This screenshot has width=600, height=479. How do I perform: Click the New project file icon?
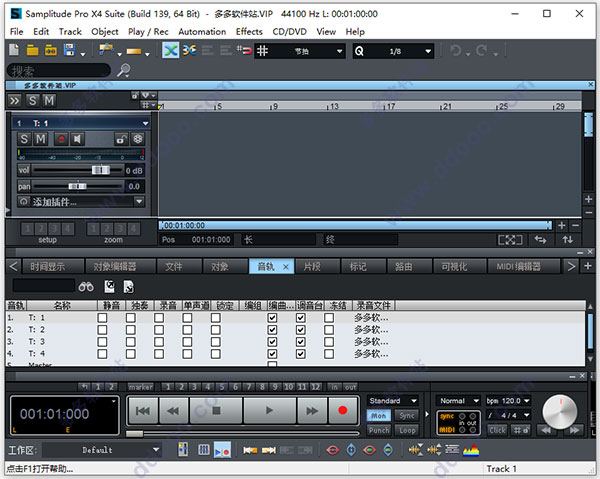coord(14,50)
